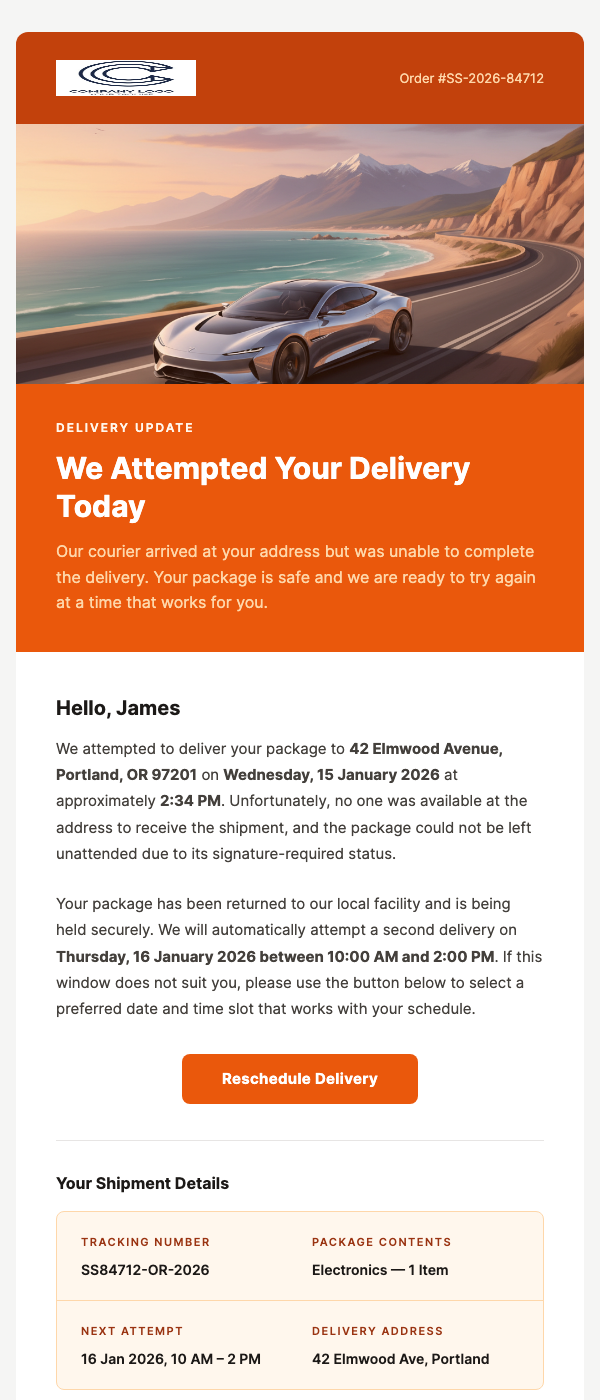The height and width of the screenshot is (1400, 600).
Task: Click the sports car hero image
Action: coord(300,253)
